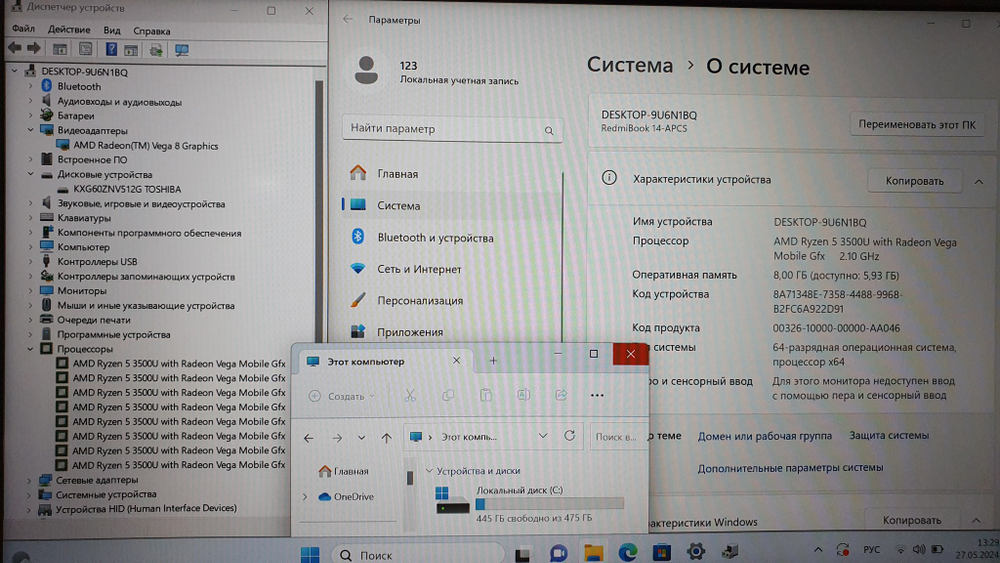Image resolution: width=1000 pixels, height=563 pixels.
Task: Go up one folder level in File Explorer
Action: (387, 438)
